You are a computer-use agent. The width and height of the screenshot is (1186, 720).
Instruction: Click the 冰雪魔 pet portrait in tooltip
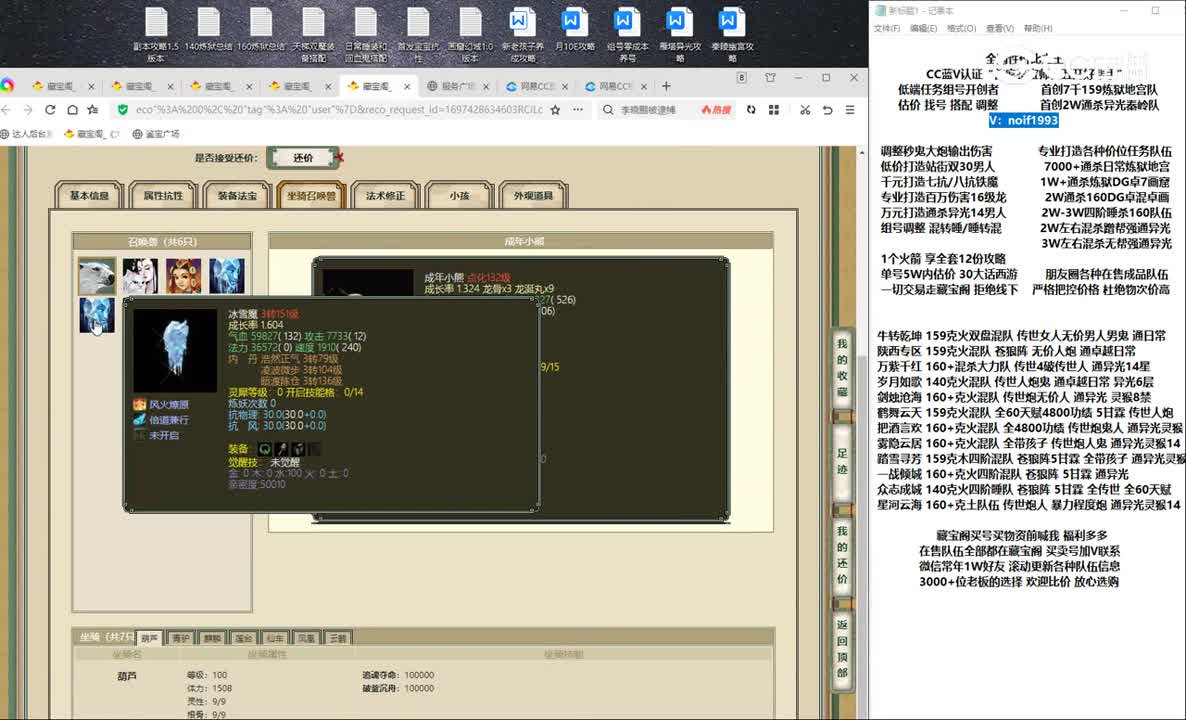pyautogui.click(x=175, y=350)
